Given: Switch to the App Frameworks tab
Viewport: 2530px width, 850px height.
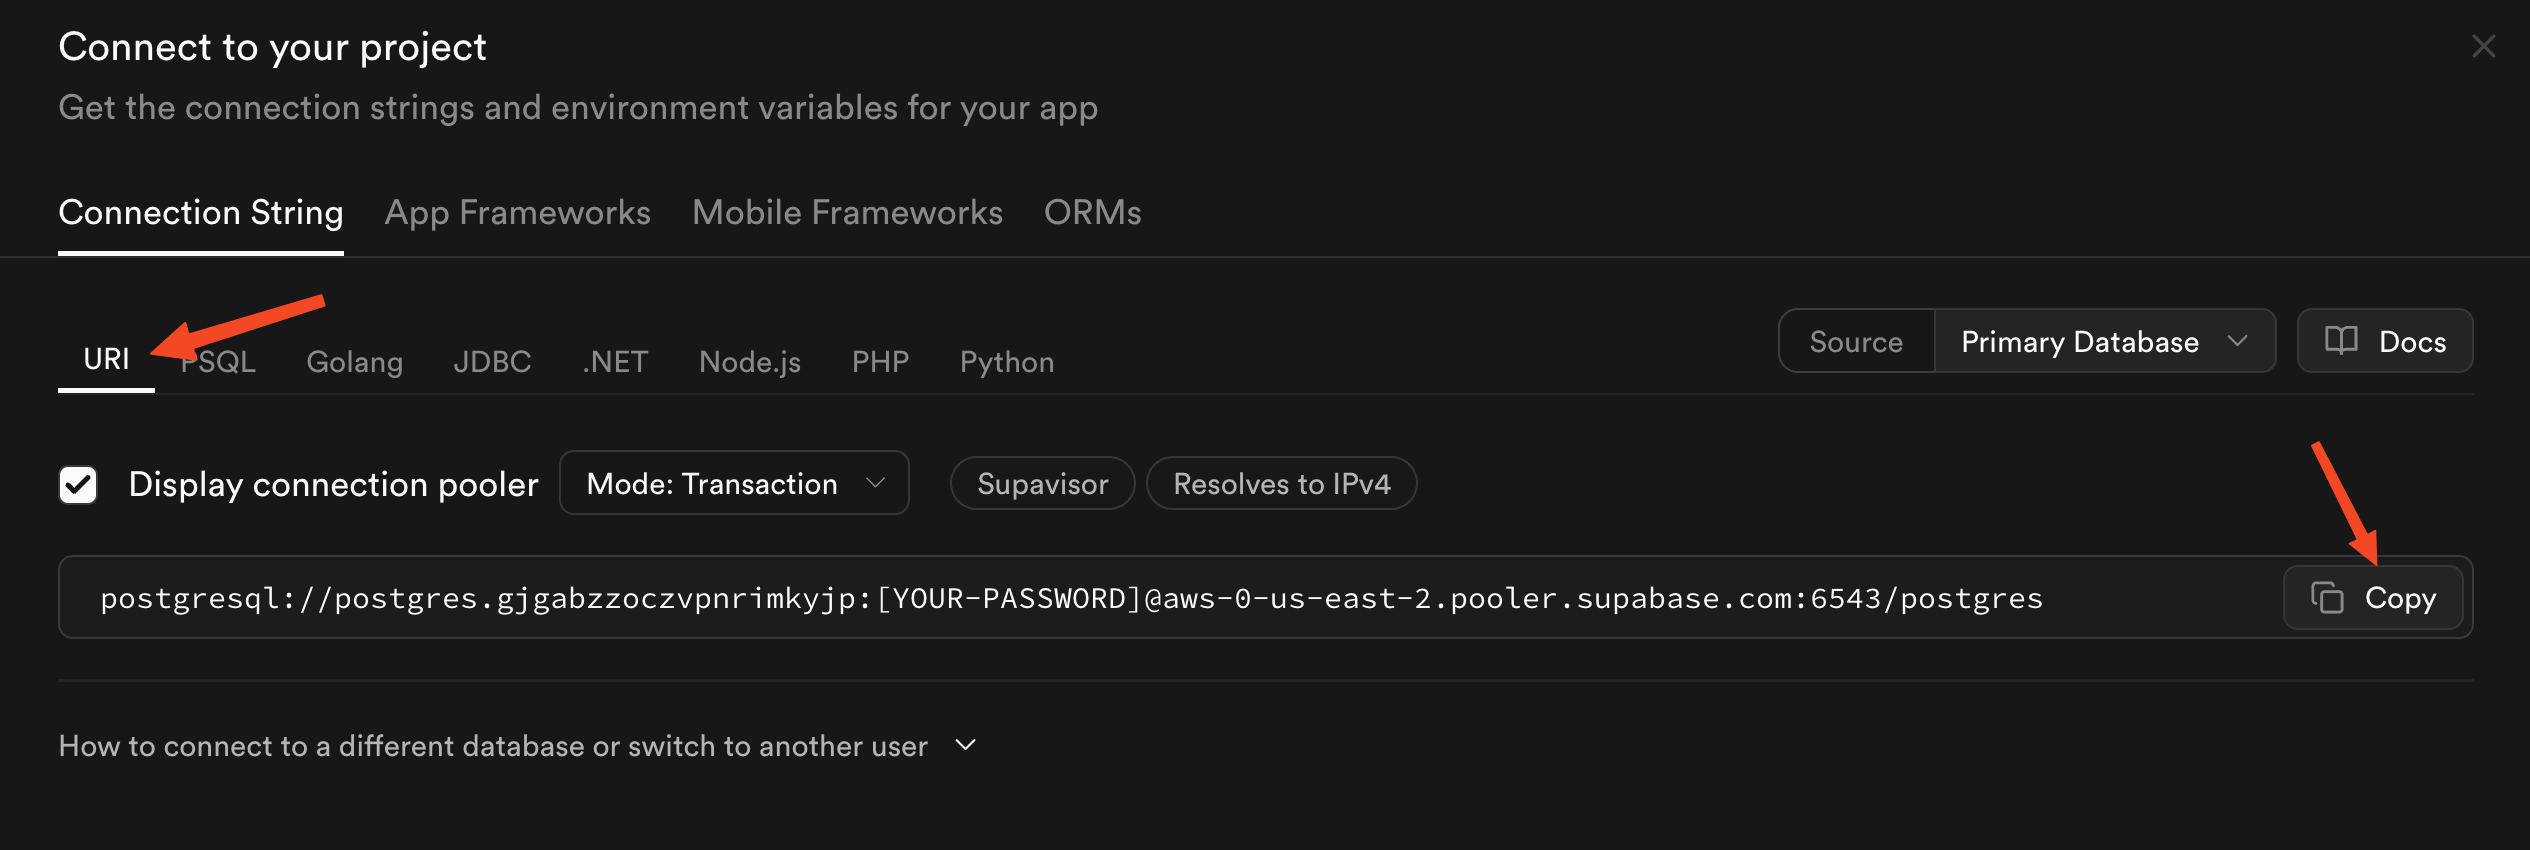Looking at the screenshot, I should click(517, 213).
